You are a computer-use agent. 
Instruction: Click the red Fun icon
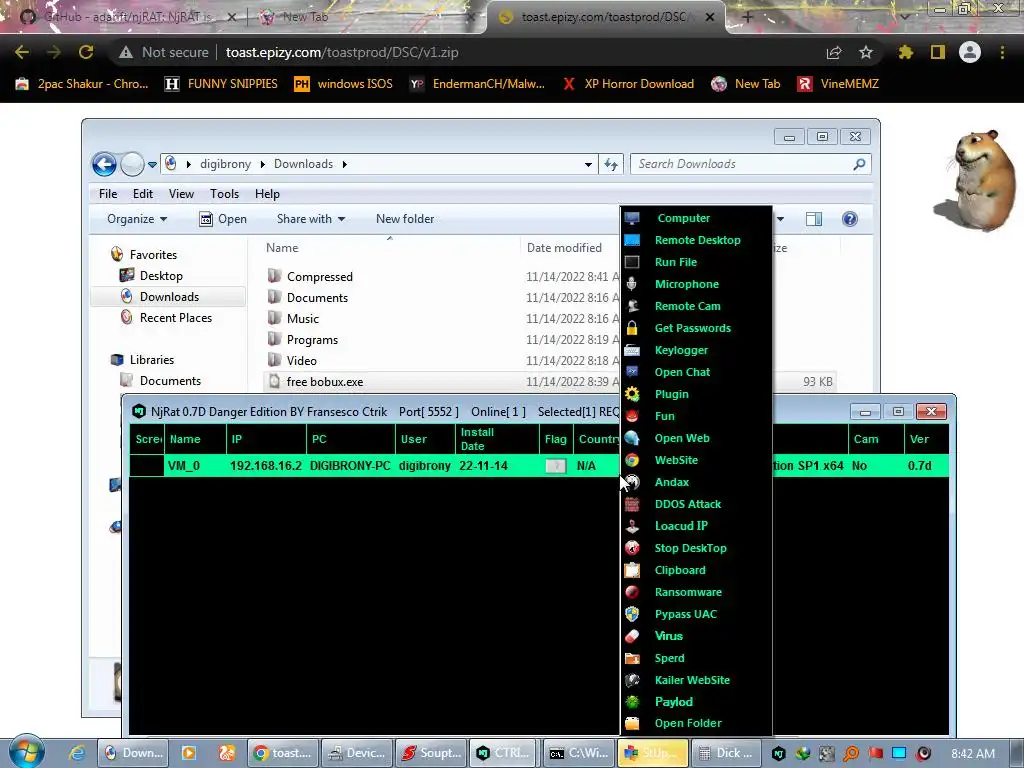tap(632, 416)
